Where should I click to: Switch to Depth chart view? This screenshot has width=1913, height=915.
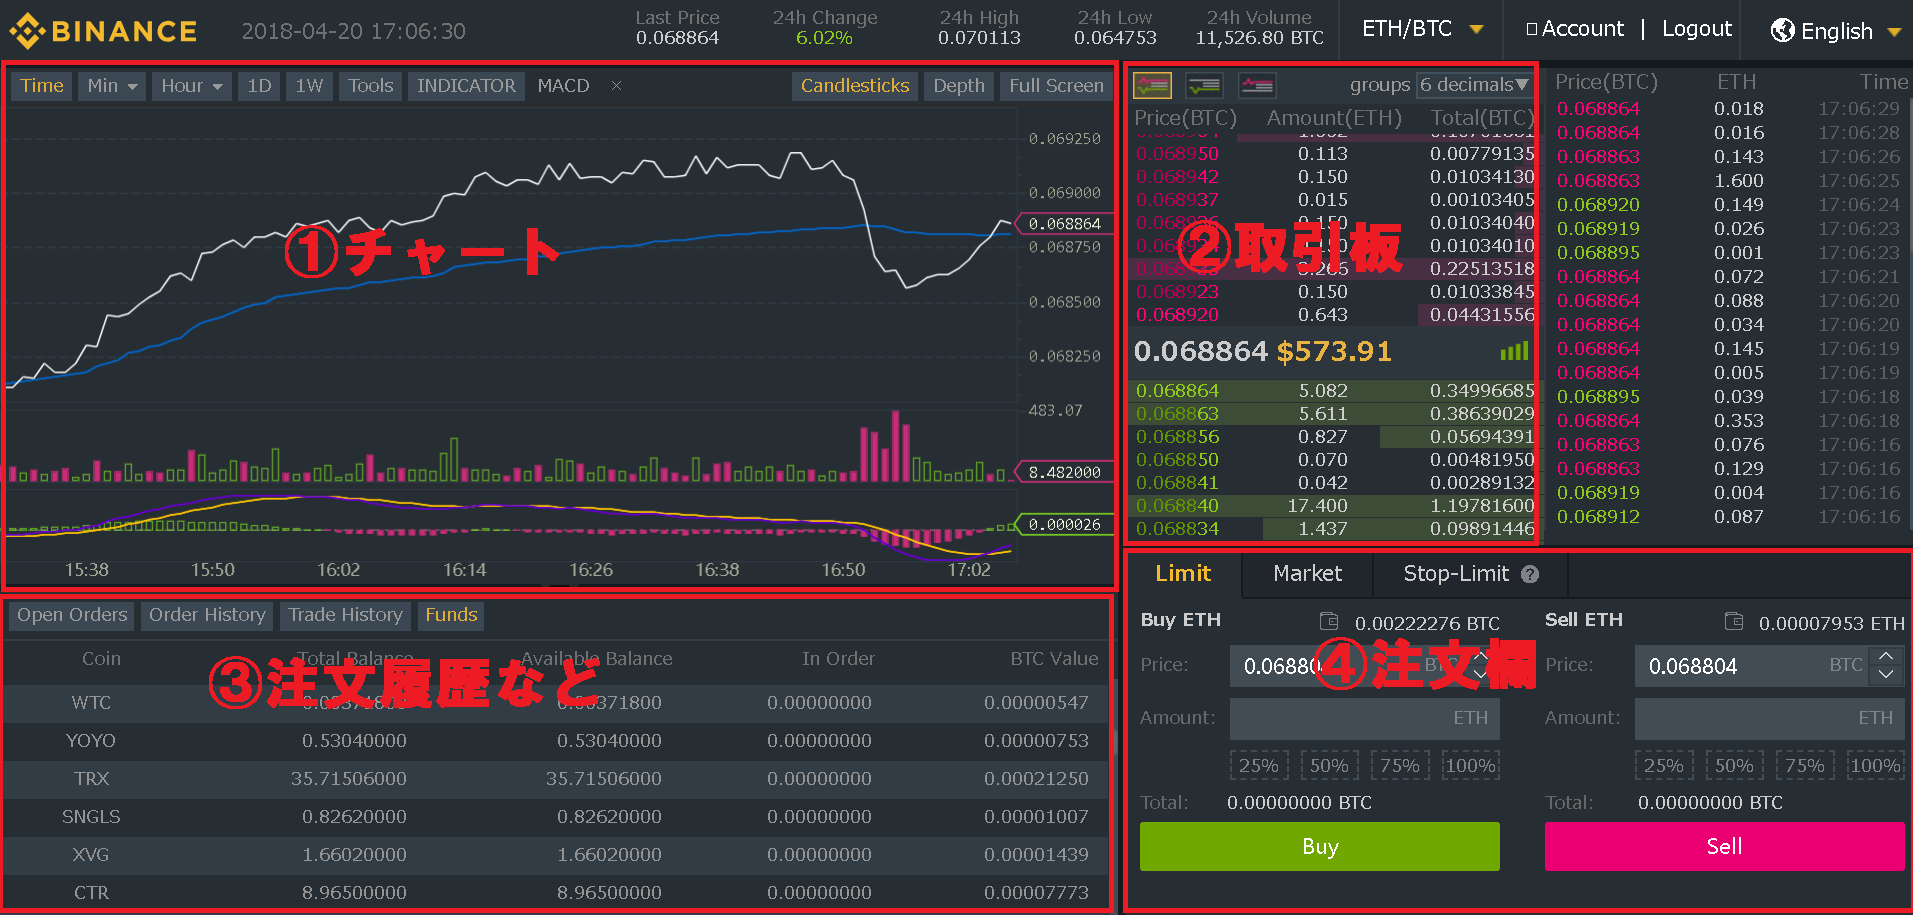(958, 86)
